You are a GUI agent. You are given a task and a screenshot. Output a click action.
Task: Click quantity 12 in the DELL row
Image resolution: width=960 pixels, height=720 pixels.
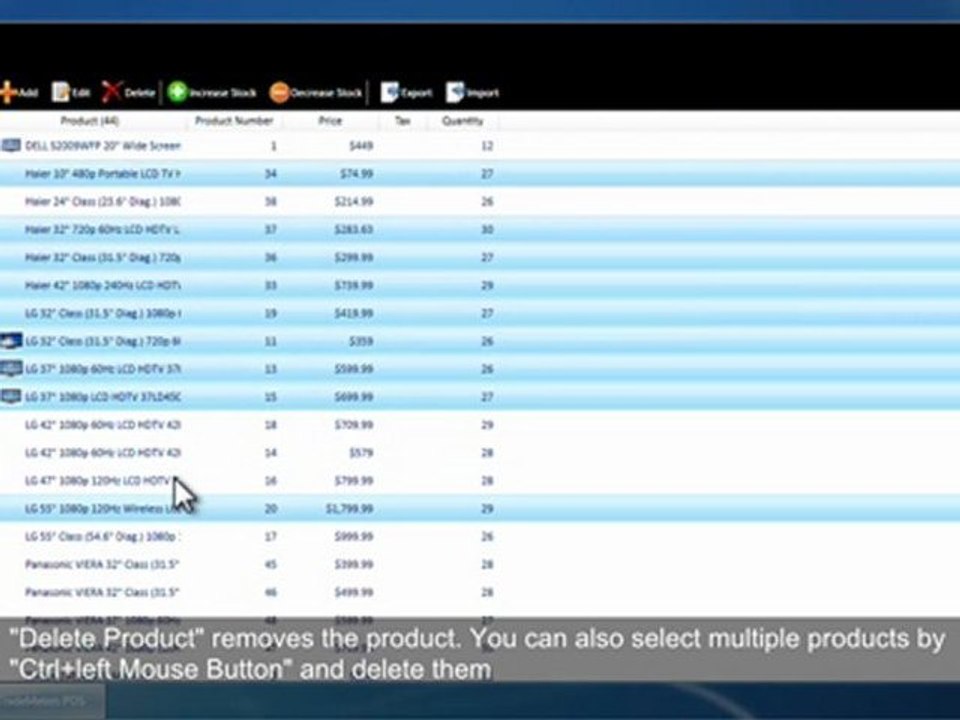(x=487, y=146)
